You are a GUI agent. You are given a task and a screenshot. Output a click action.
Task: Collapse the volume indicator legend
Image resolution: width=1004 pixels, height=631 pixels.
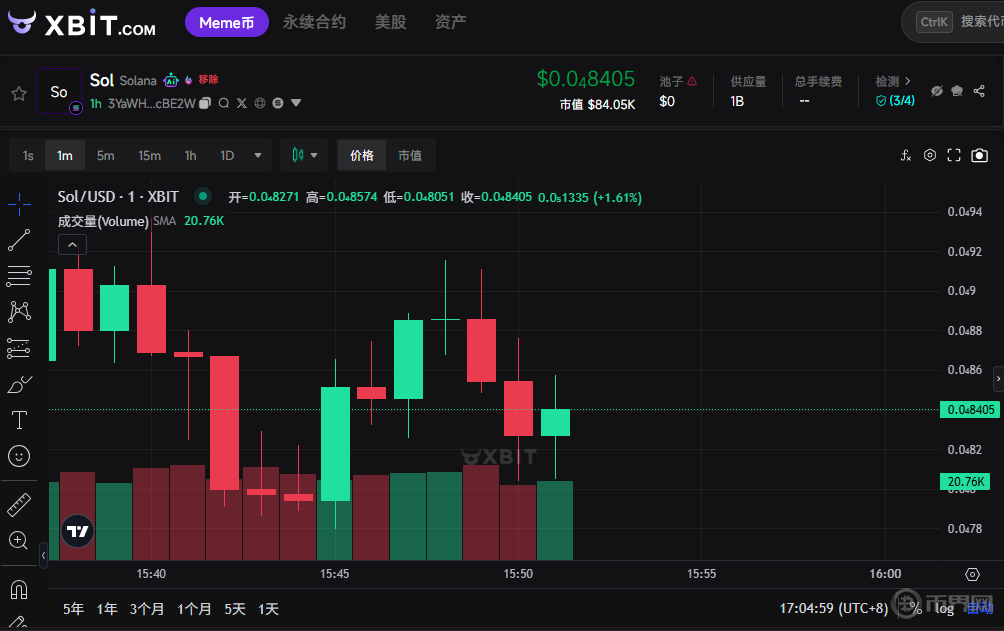pos(73,244)
